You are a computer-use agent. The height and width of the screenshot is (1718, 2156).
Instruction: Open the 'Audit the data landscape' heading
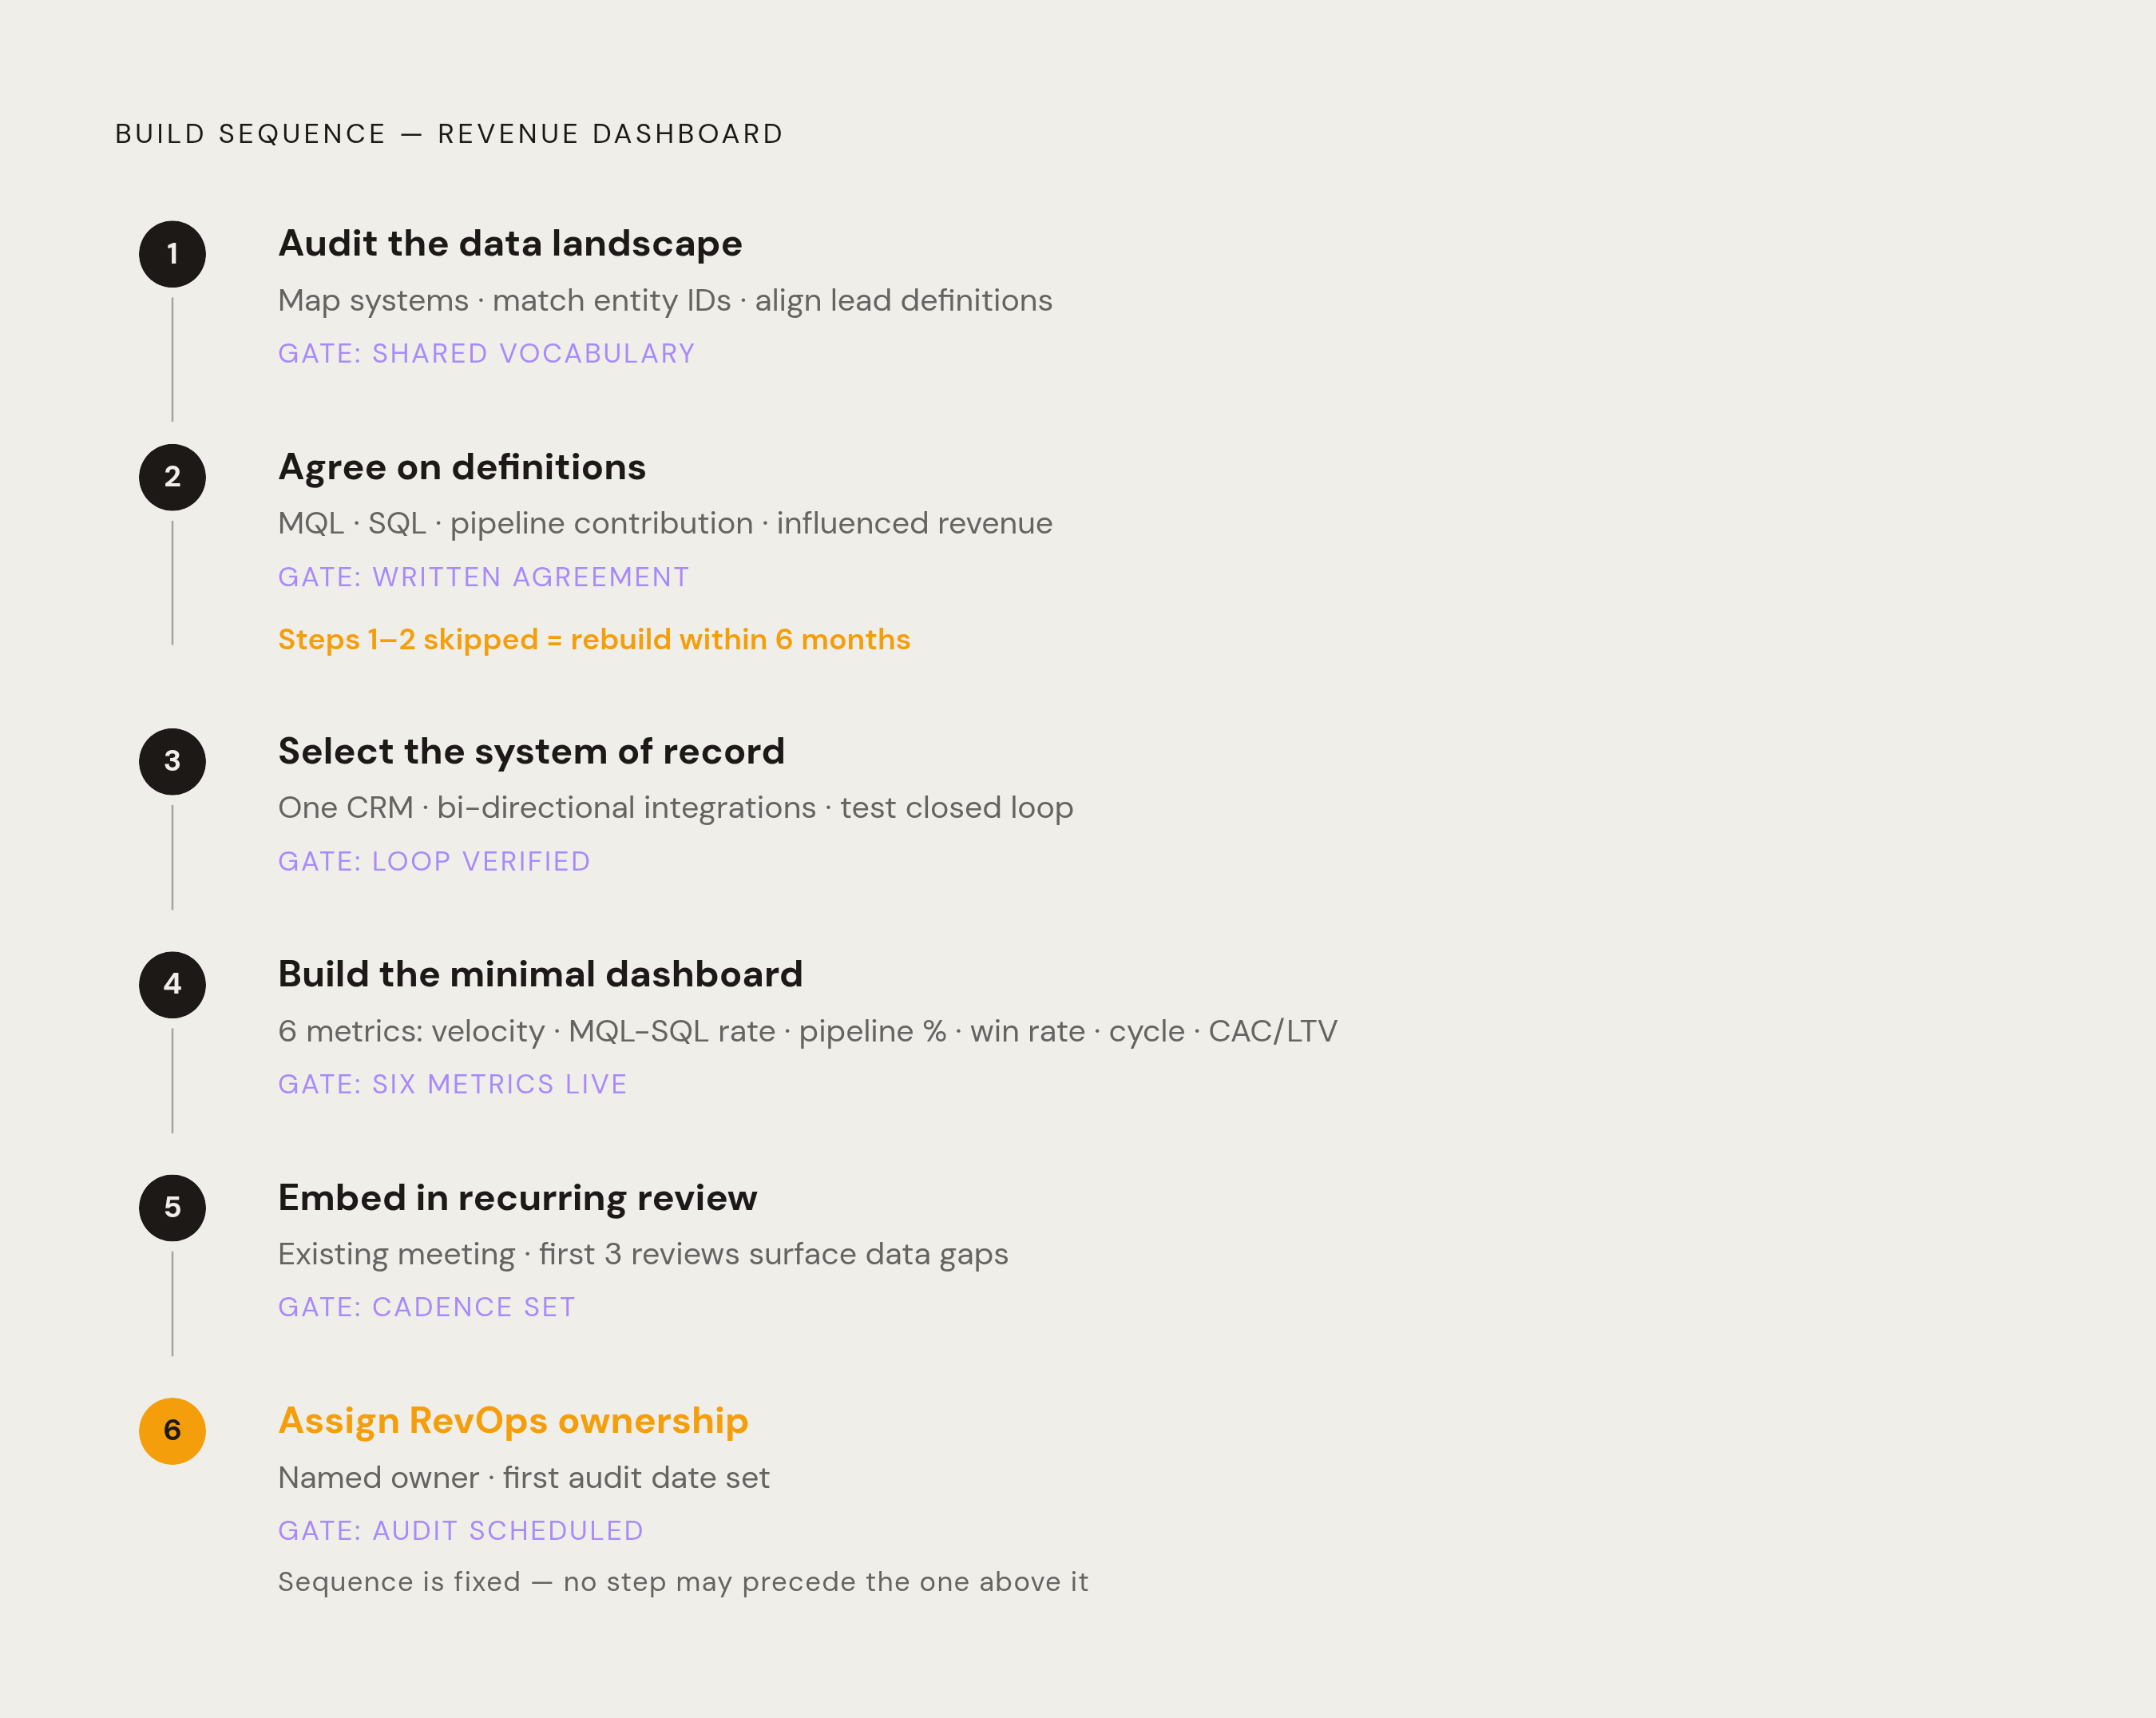coord(510,244)
